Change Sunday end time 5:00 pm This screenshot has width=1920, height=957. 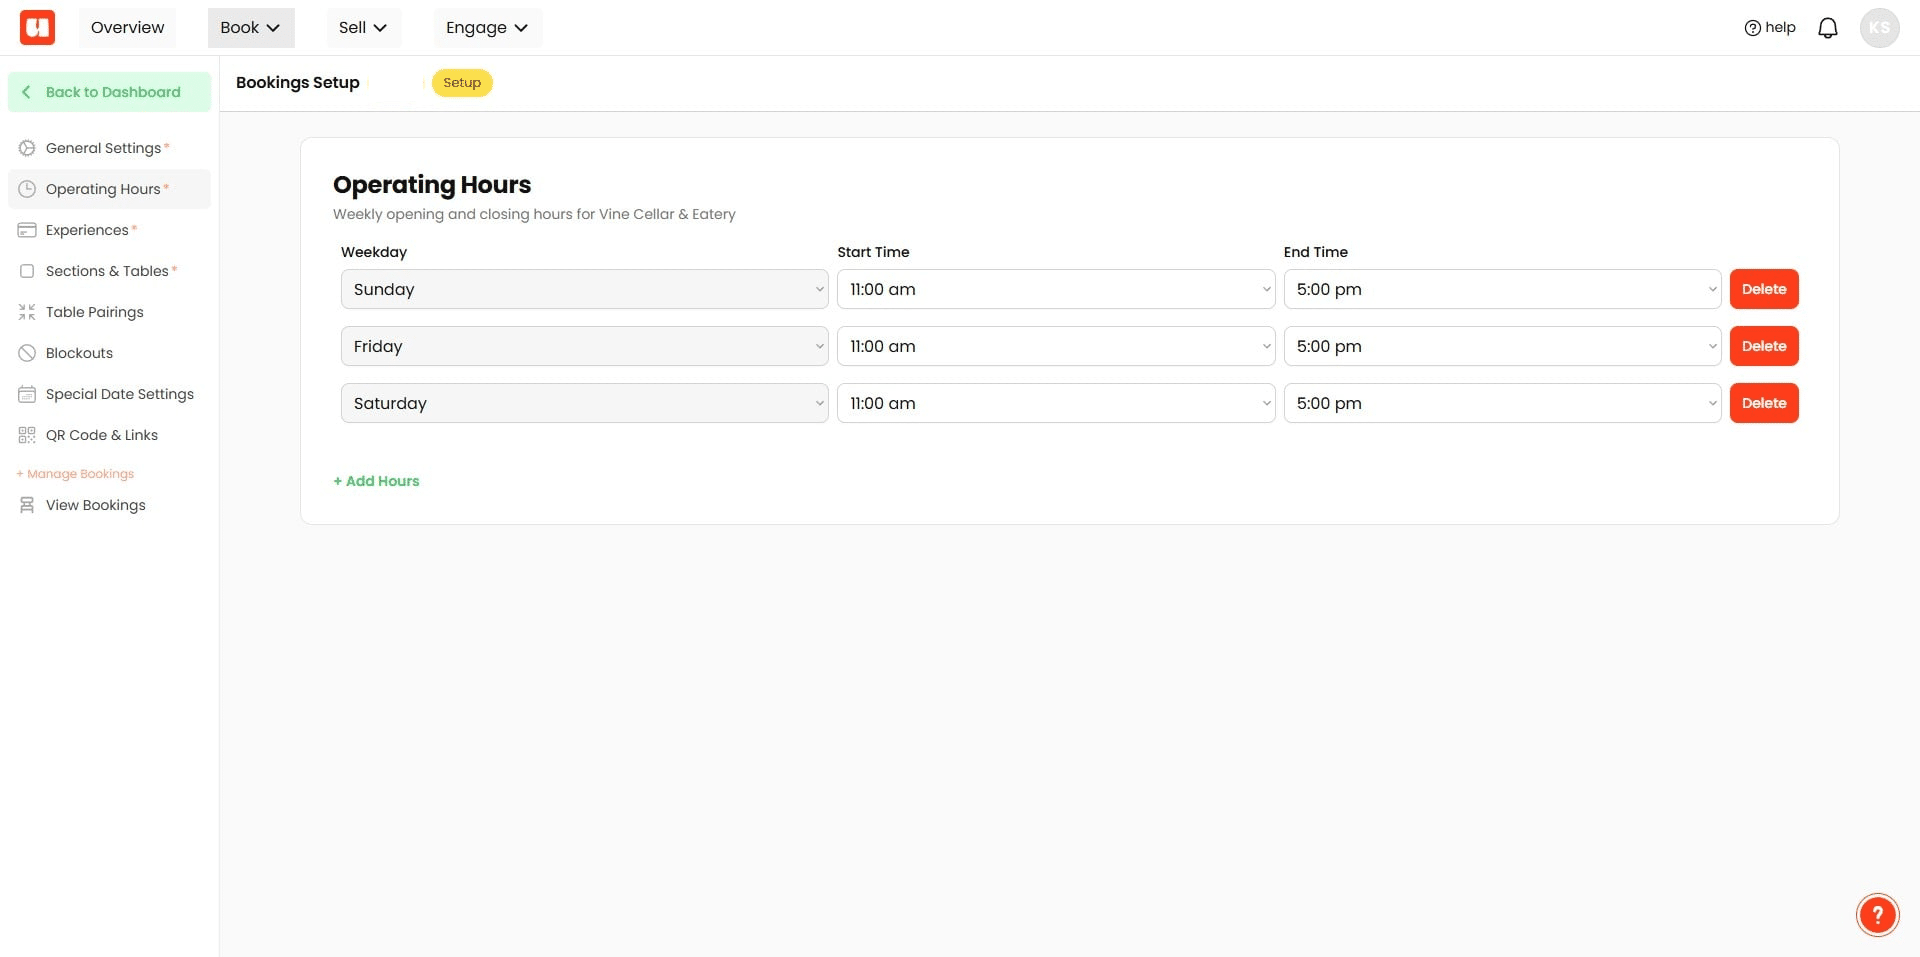(1502, 289)
